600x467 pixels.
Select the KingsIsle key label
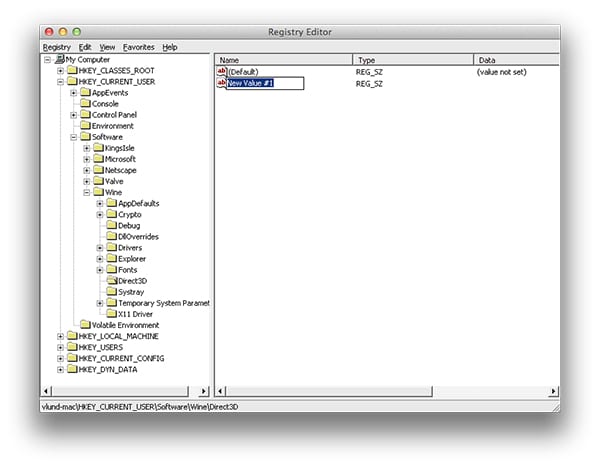point(119,148)
